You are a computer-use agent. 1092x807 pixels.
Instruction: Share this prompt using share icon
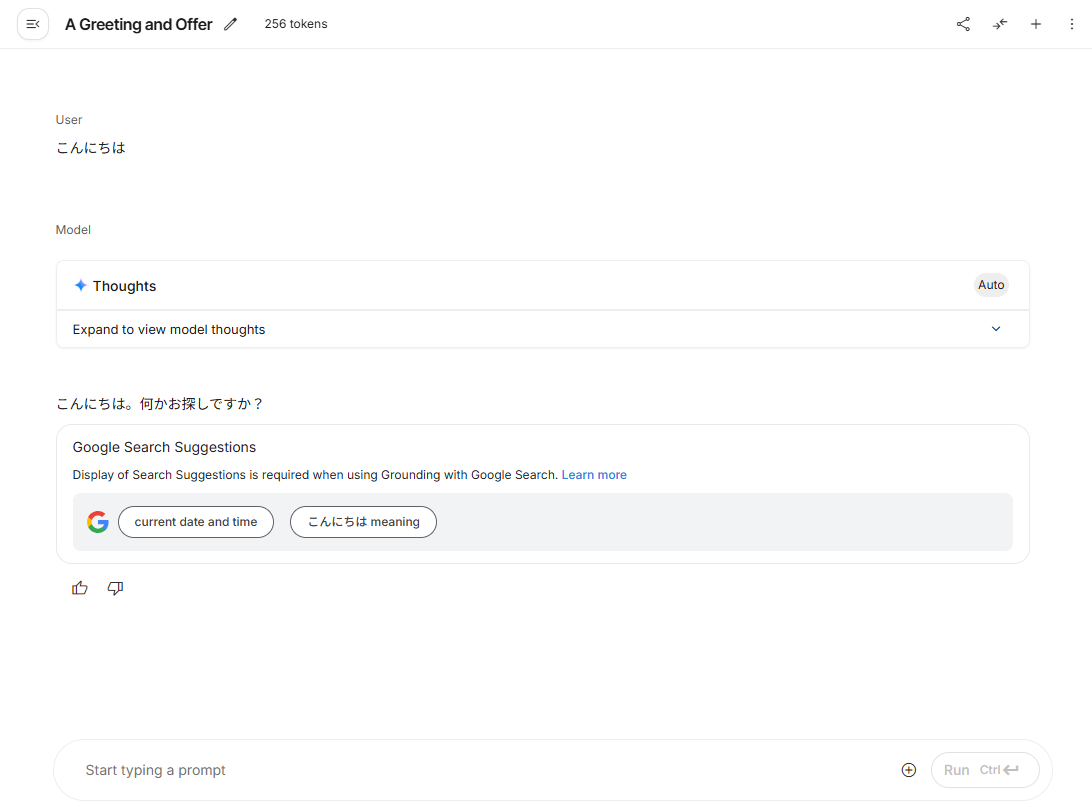[963, 24]
